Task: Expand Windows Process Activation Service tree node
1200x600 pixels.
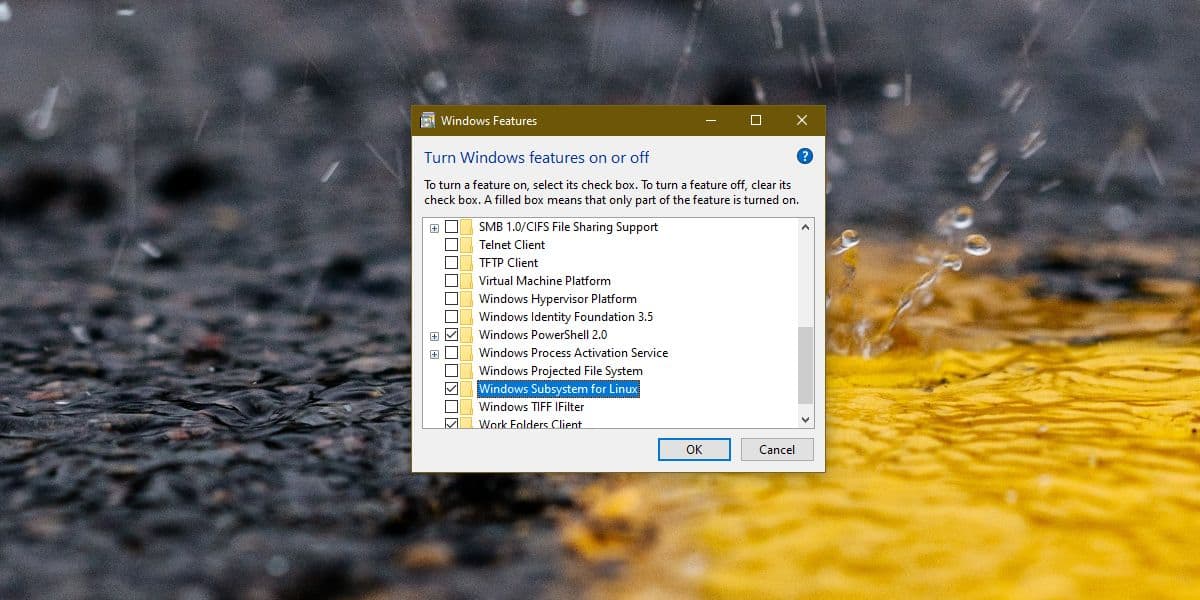Action: (434, 354)
